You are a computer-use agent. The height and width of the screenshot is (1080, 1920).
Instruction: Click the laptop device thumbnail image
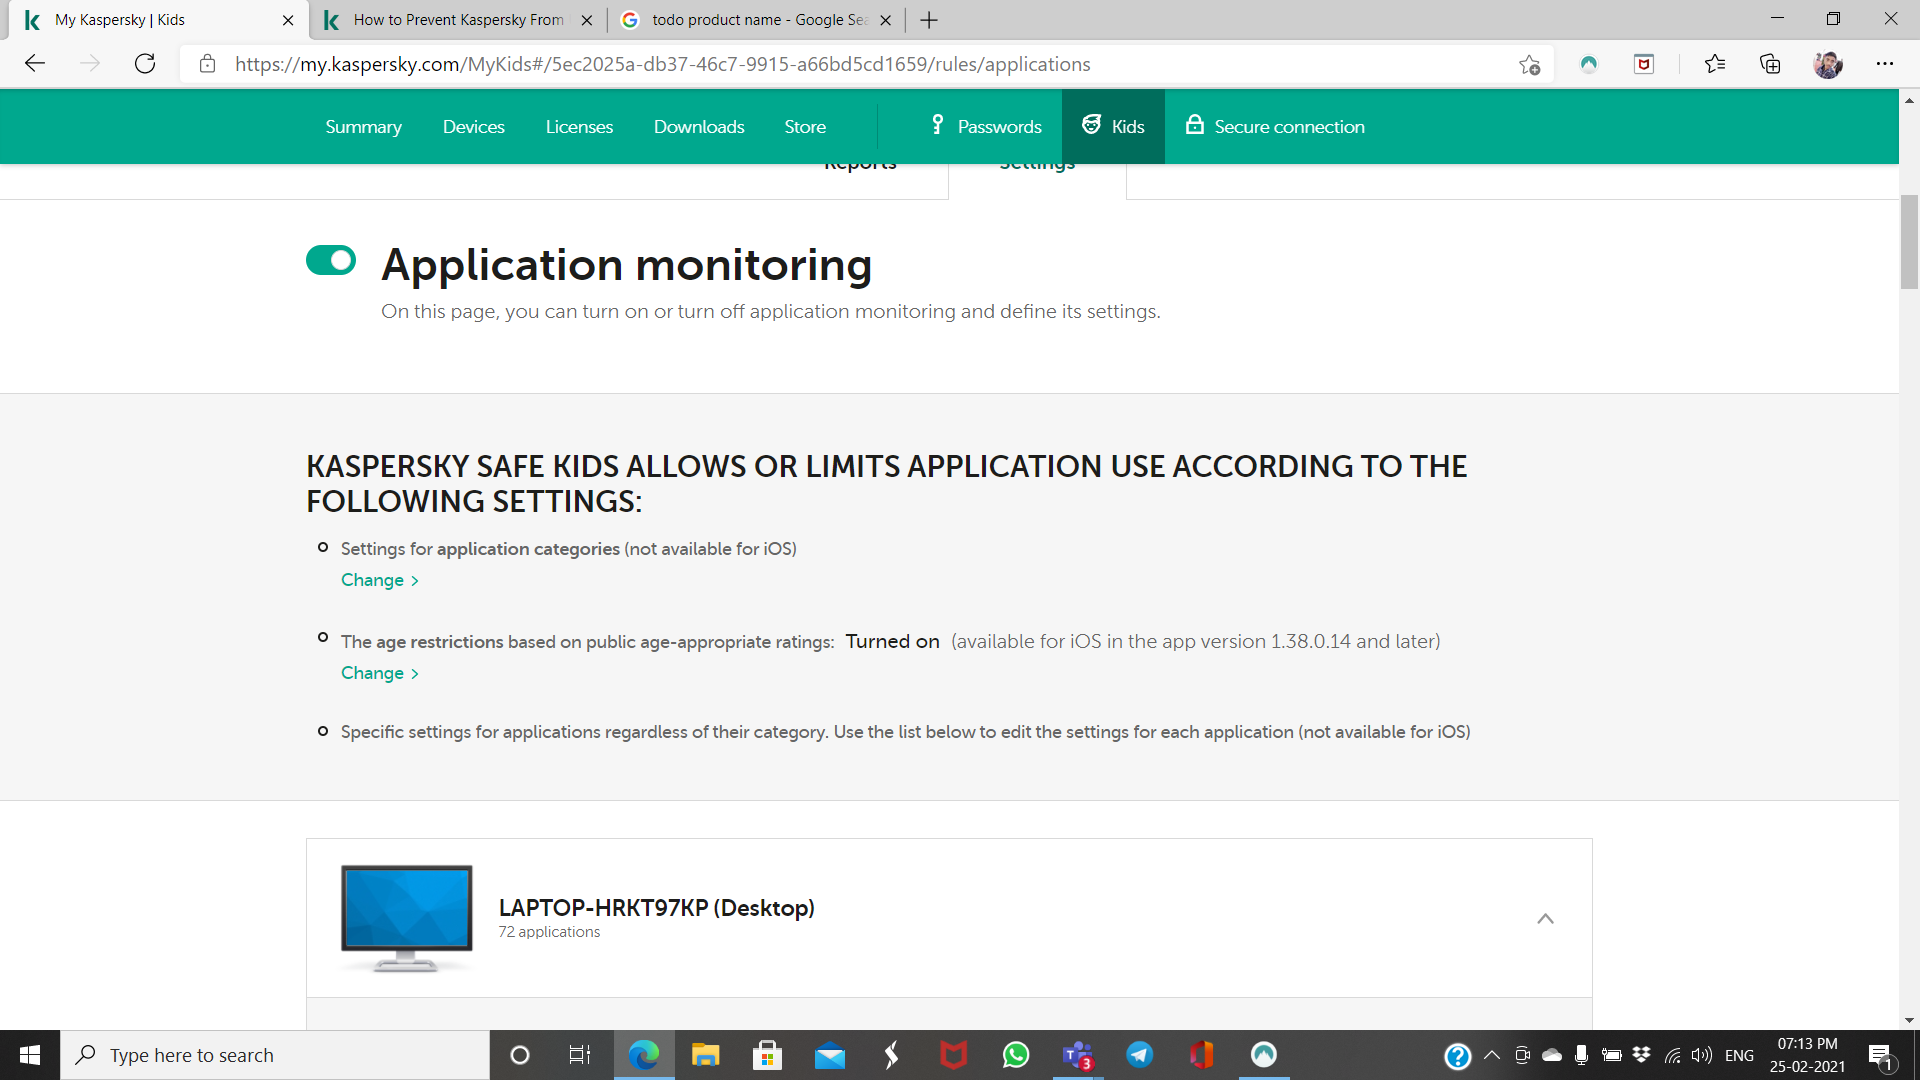[x=406, y=918]
